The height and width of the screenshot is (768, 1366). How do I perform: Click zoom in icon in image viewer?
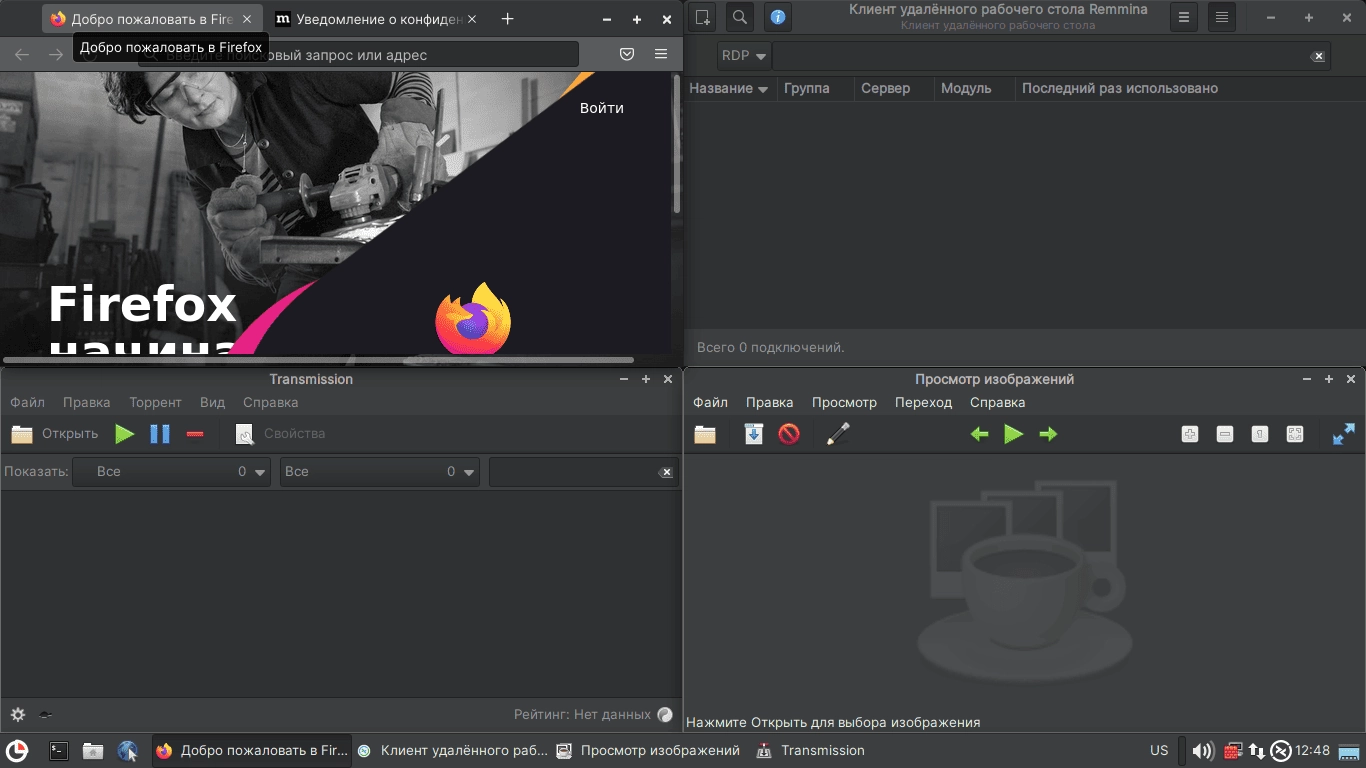[1190, 434]
